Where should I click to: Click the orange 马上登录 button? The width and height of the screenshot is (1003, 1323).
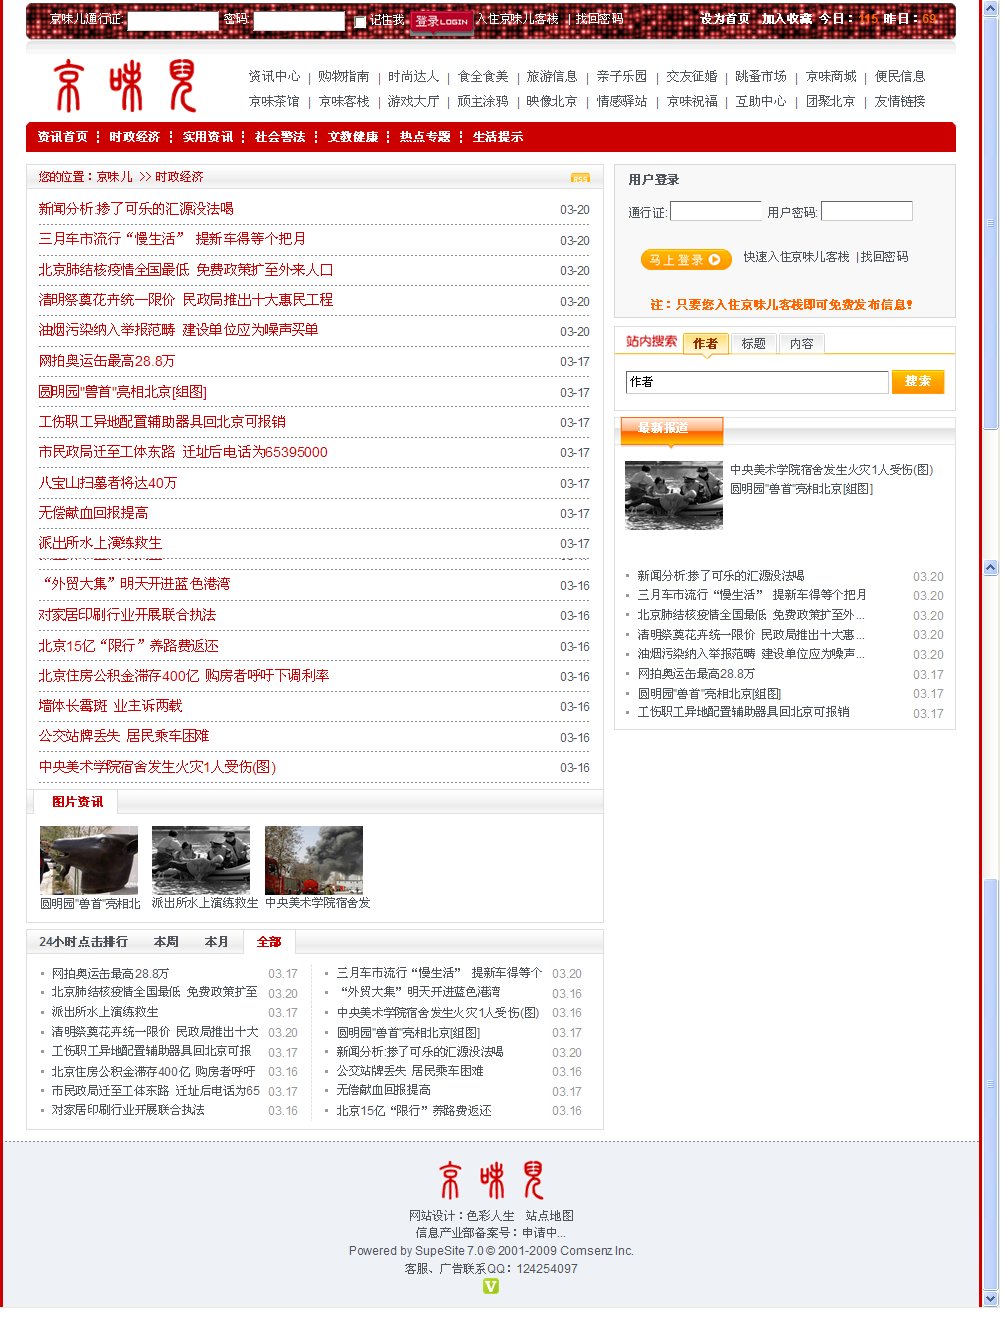coord(686,260)
